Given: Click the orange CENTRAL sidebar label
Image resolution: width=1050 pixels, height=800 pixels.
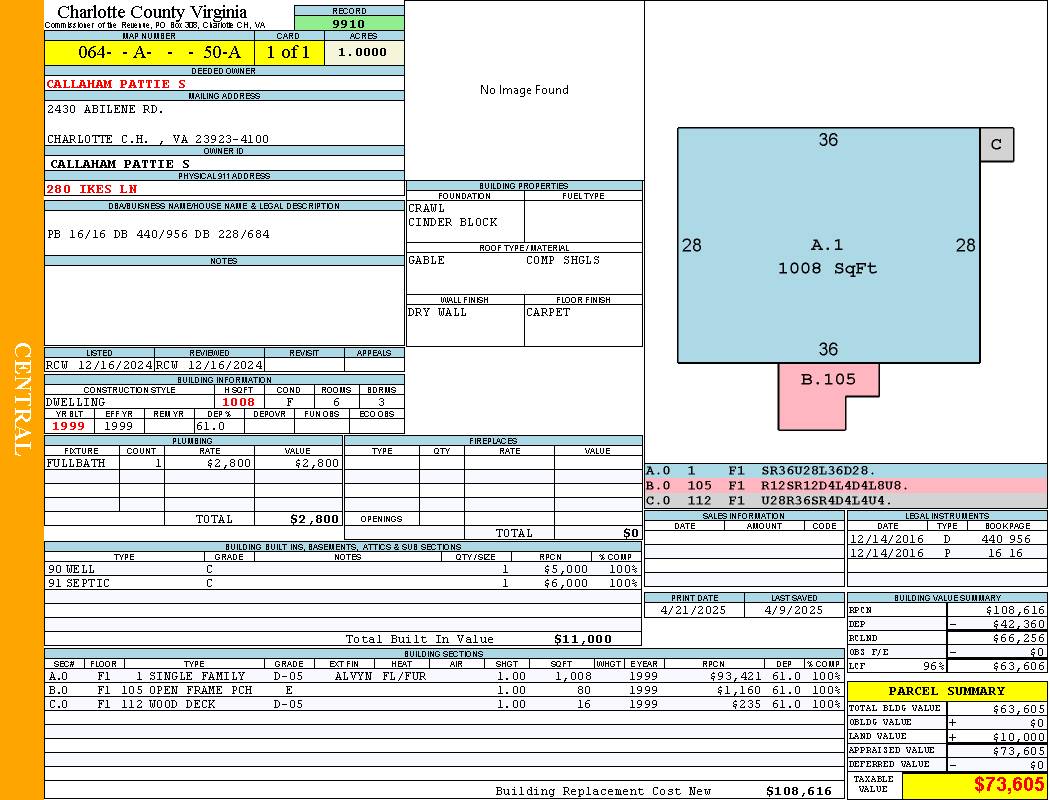Looking at the screenshot, I should point(22,400).
